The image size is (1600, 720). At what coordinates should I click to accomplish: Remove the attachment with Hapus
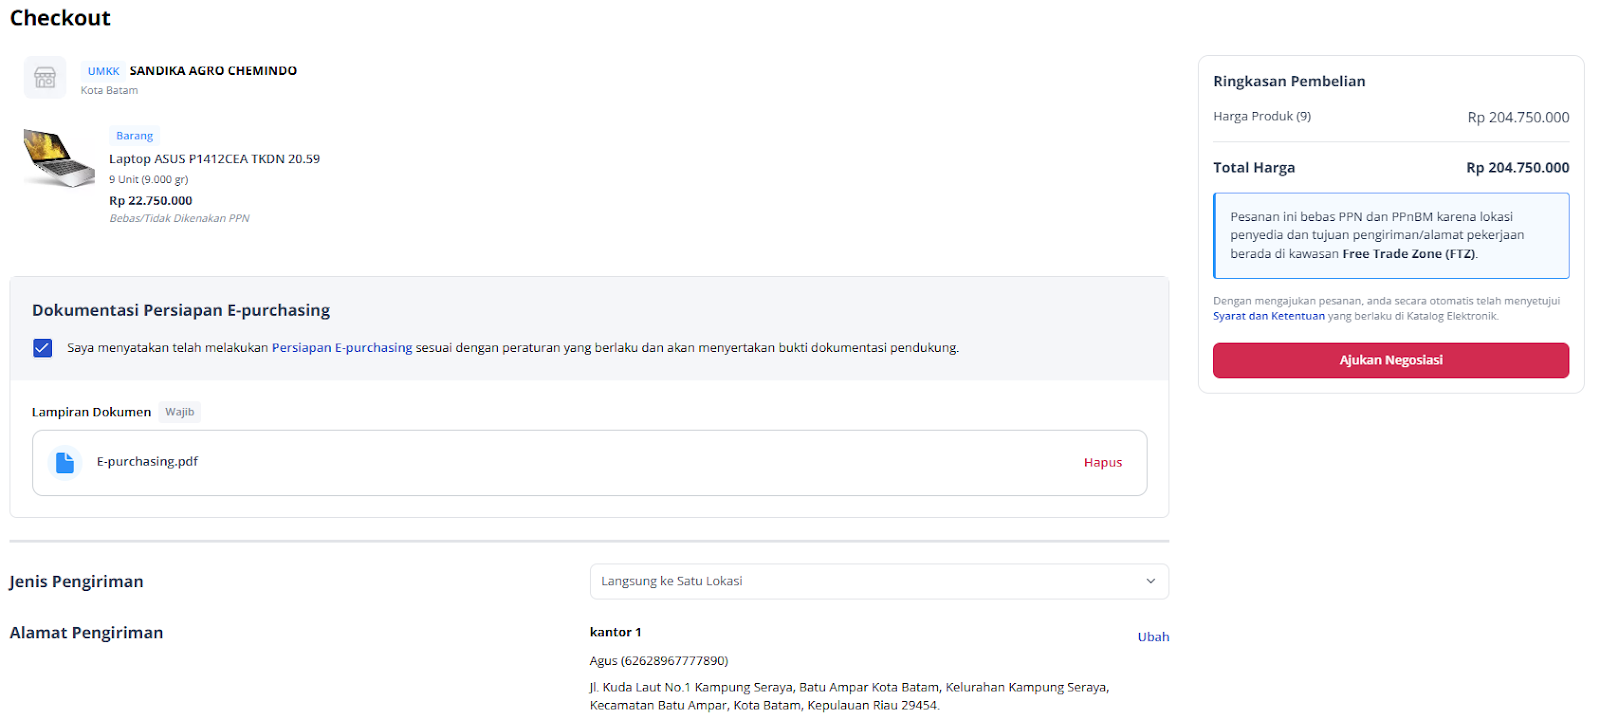pyautogui.click(x=1103, y=462)
